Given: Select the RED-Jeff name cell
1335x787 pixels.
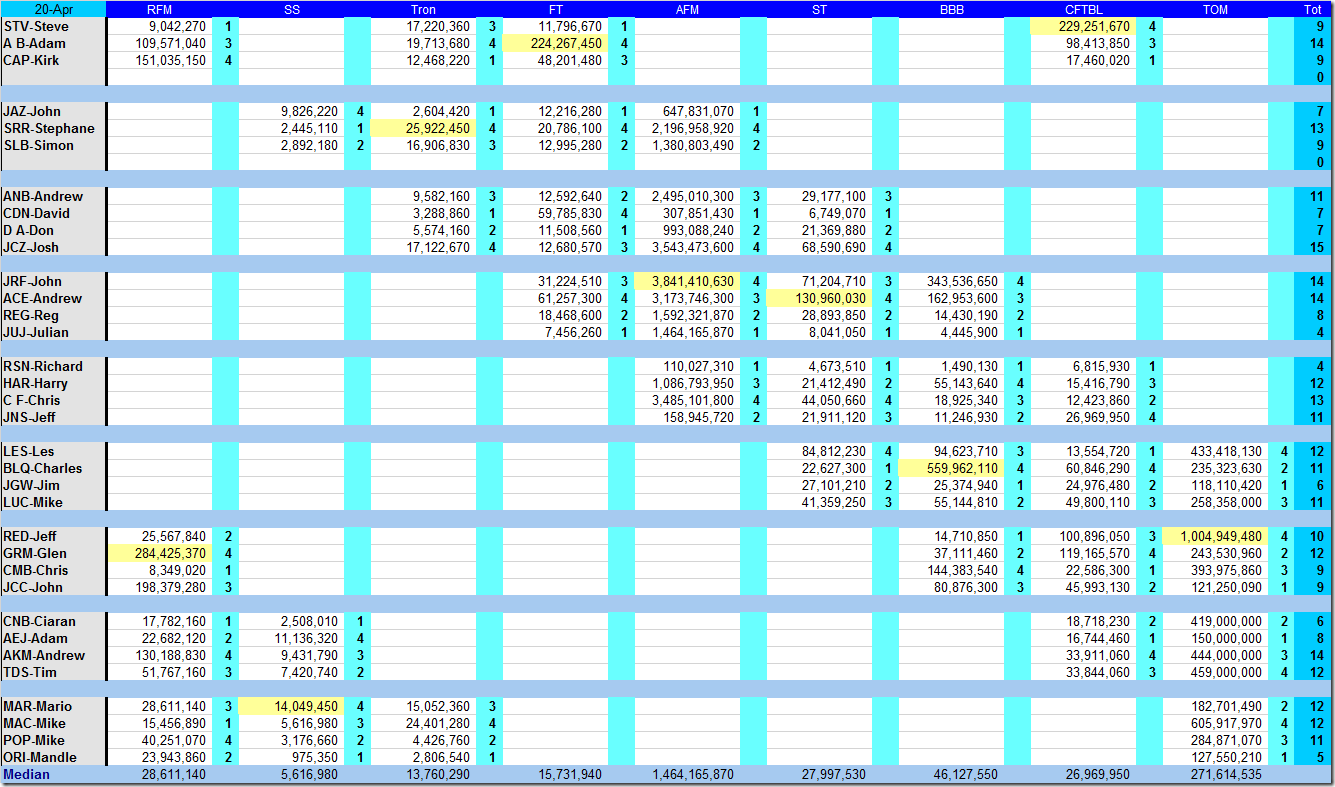Looking at the screenshot, I should (x=53, y=536).
